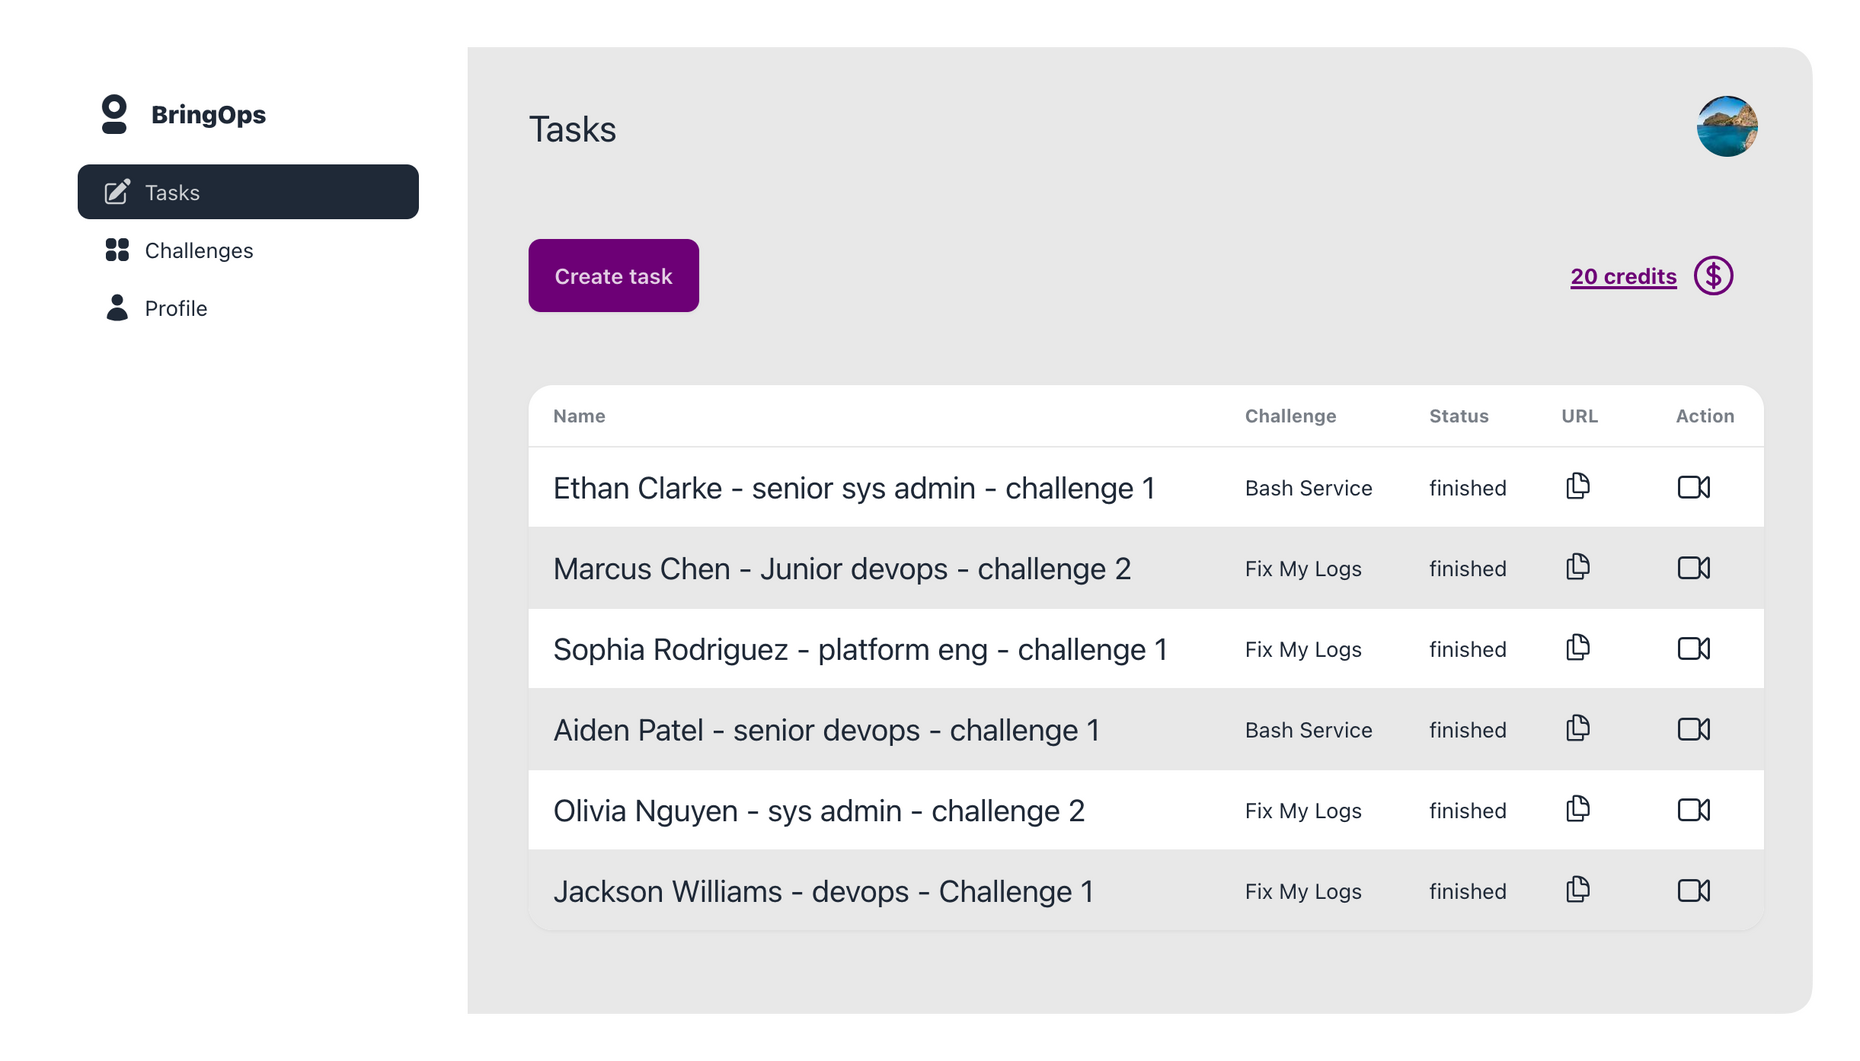This screenshot has width=1860, height=1061.
Task: Open Profile from the sidebar
Action: click(x=175, y=308)
